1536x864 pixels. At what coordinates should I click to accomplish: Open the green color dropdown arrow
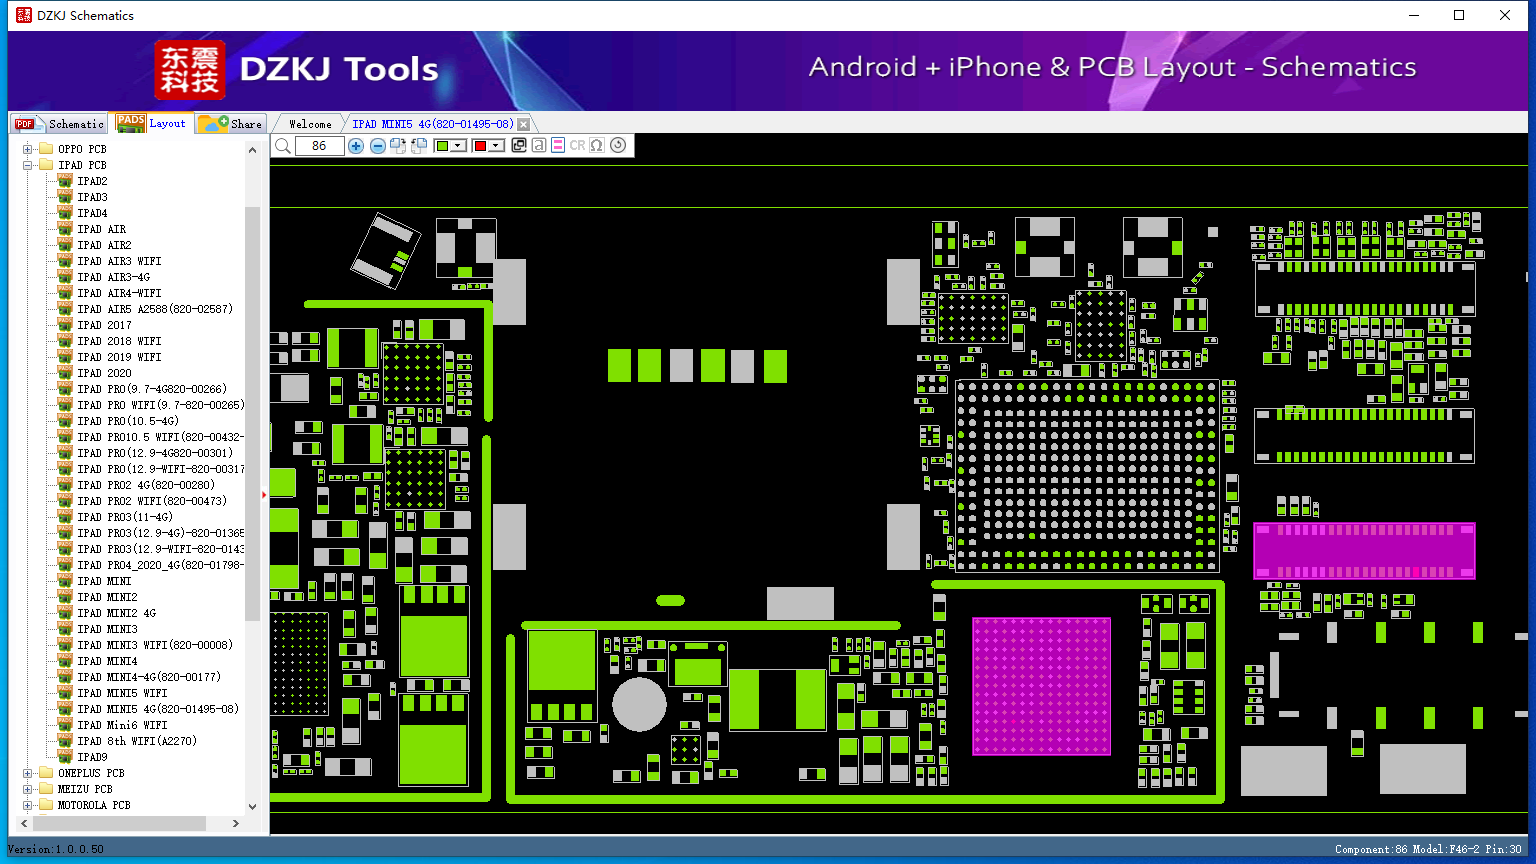[x=459, y=146]
